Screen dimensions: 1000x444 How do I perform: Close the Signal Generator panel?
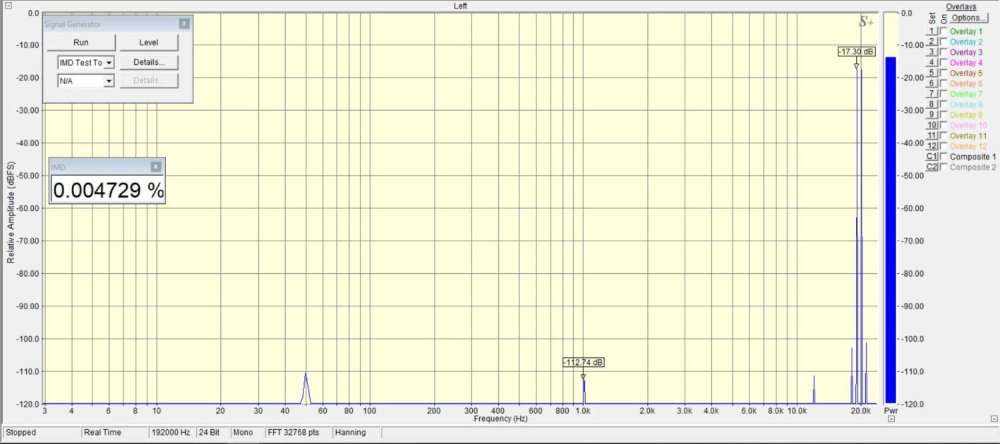[184, 23]
